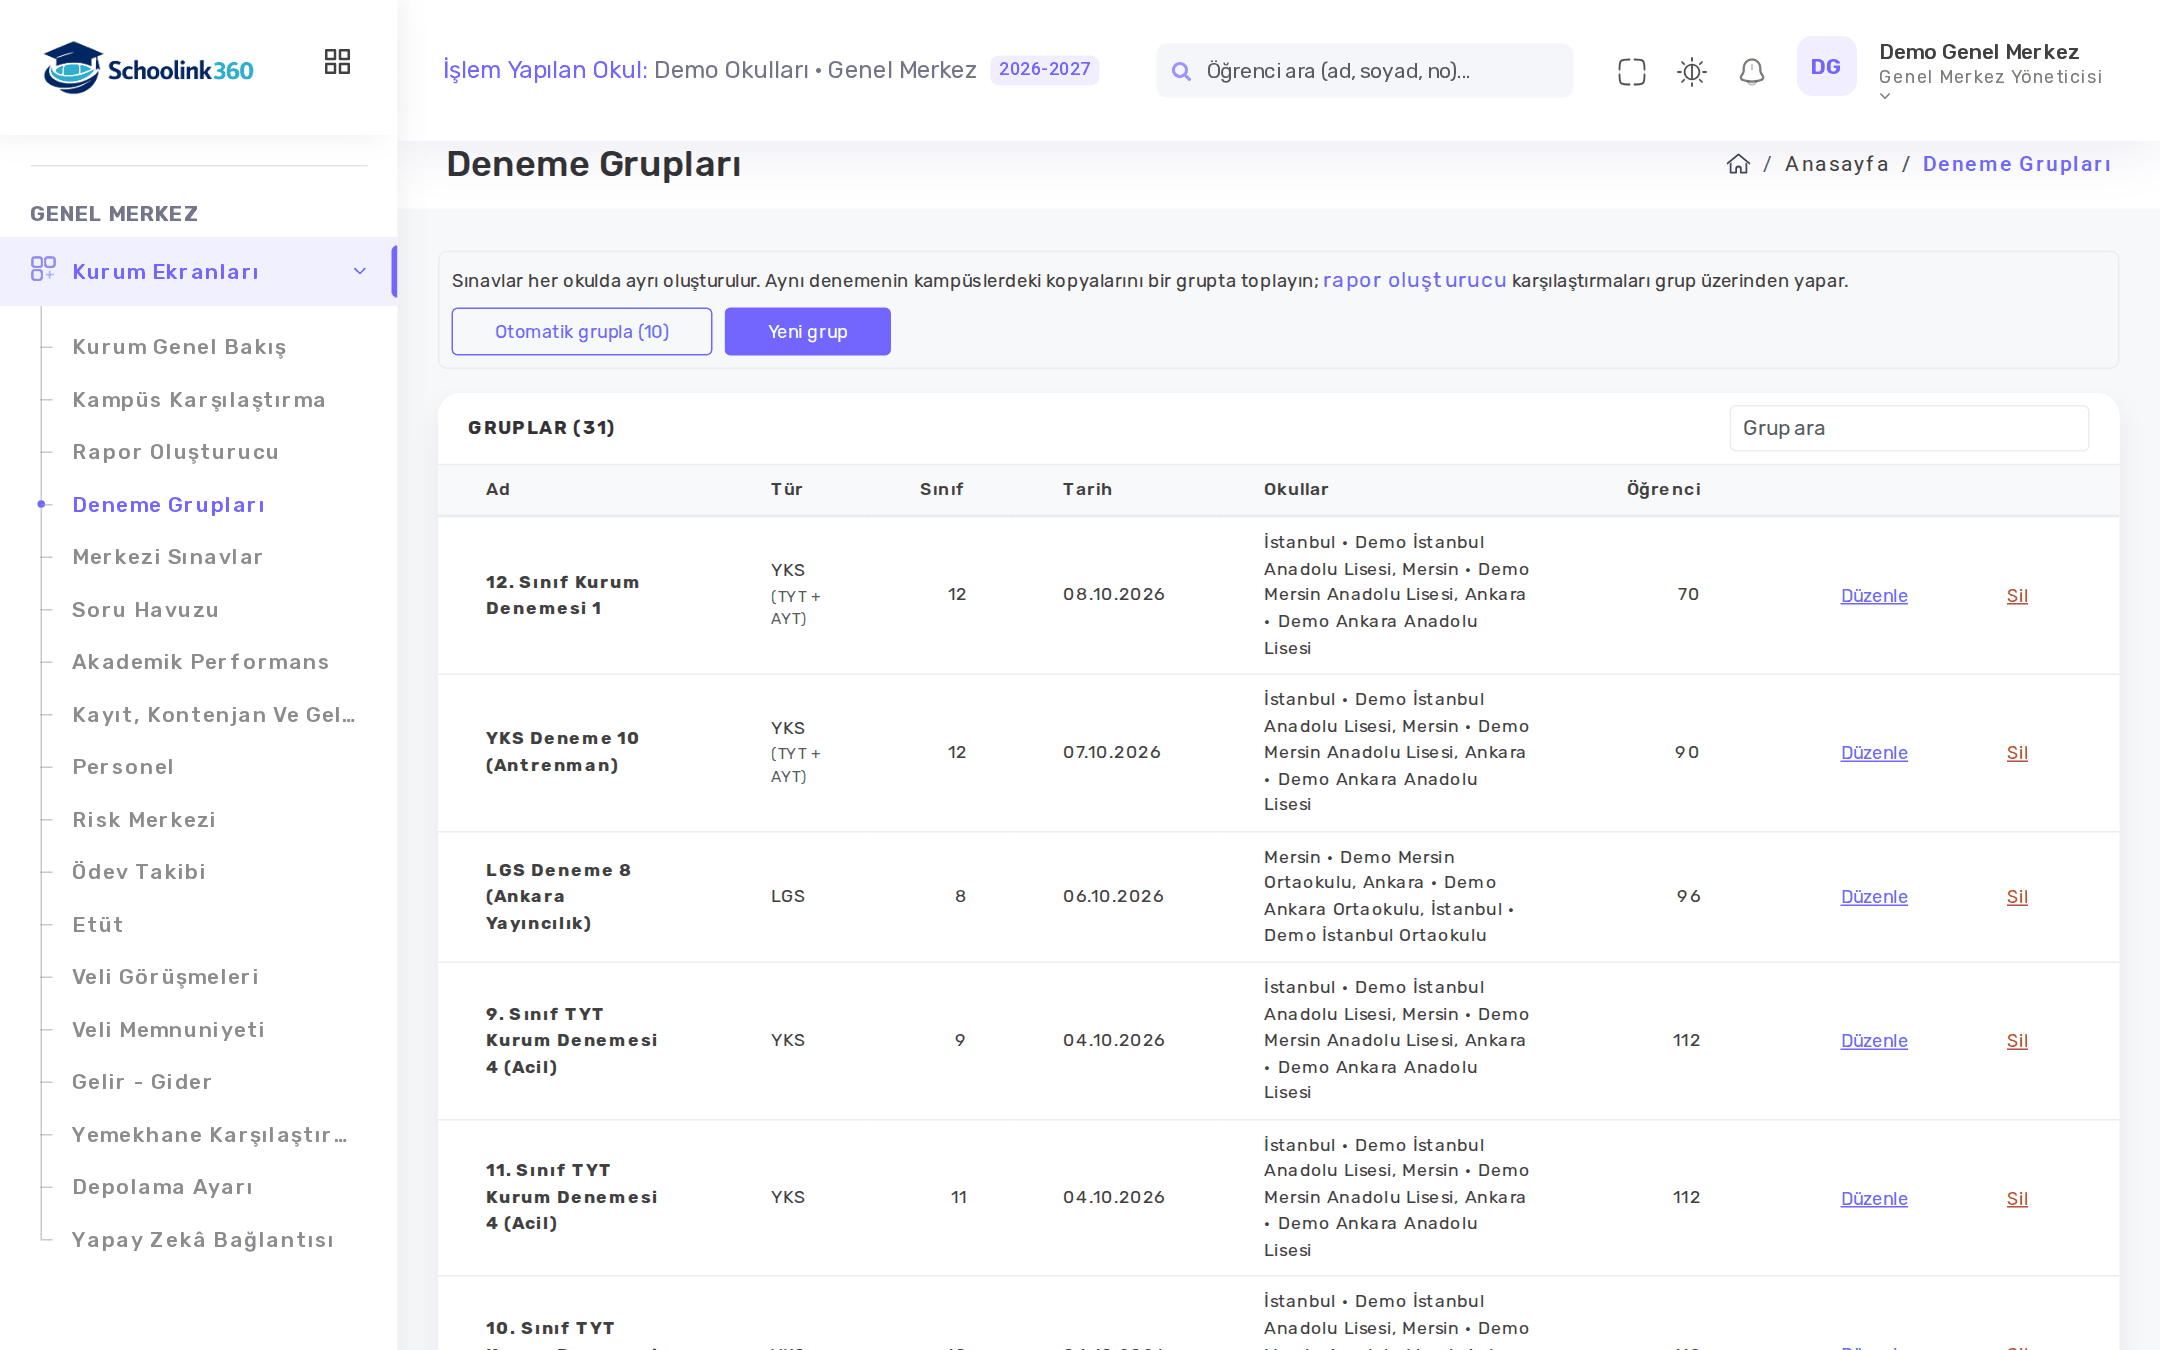Delete 11. Sınıf TYT Kurum Denemesi 4 group
This screenshot has width=2160, height=1350.
pos(2017,1199)
